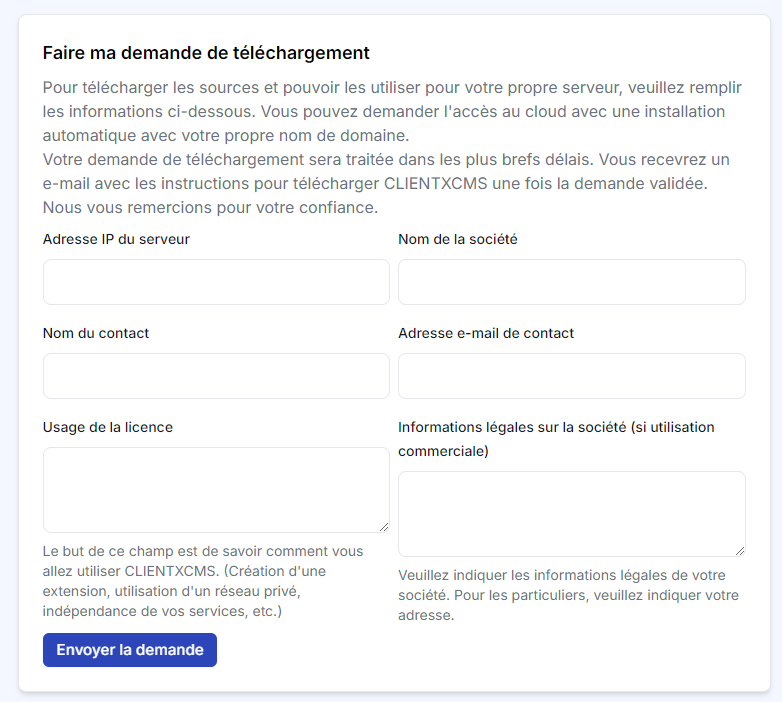Click the "Veuillez indiquer les informations légales" hint
Image resolution: width=782 pixels, height=702 pixels.
pos(568,595)
